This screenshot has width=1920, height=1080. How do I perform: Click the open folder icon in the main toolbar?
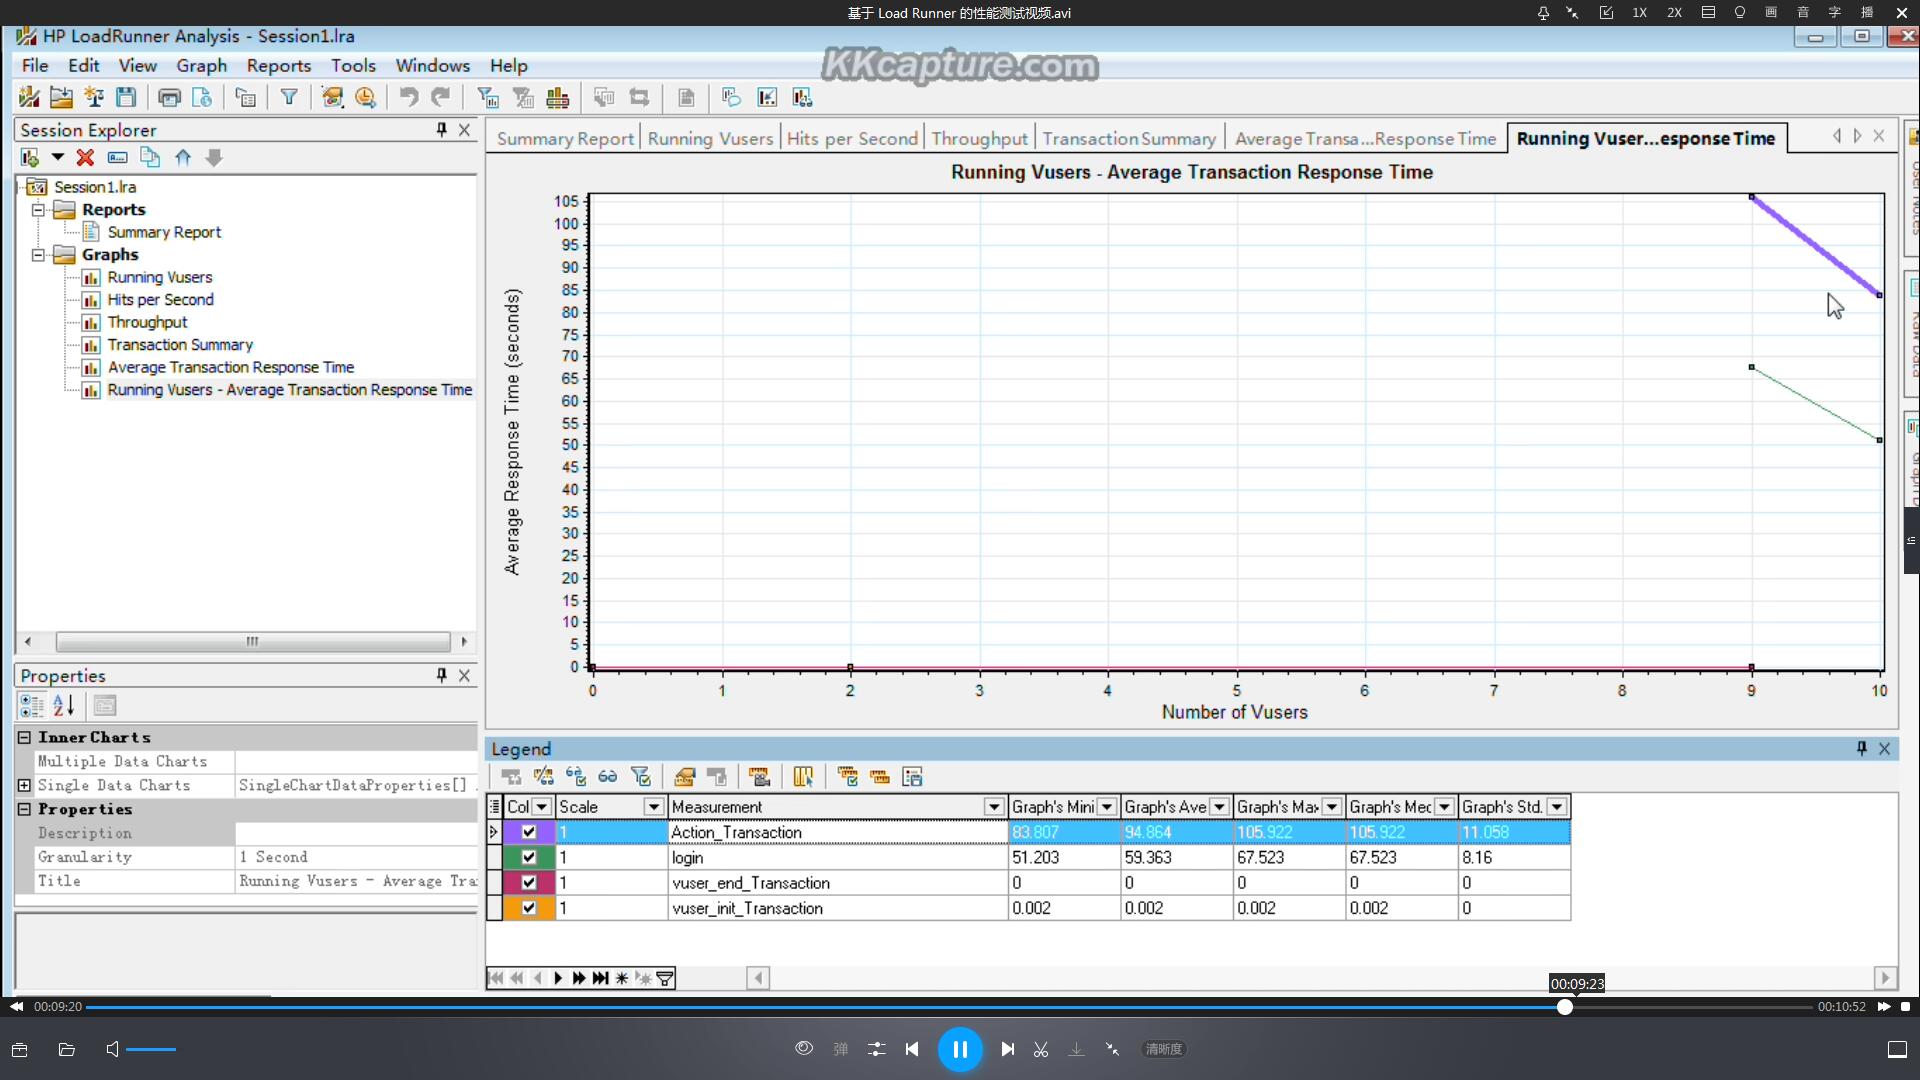[x=61, y=97]
